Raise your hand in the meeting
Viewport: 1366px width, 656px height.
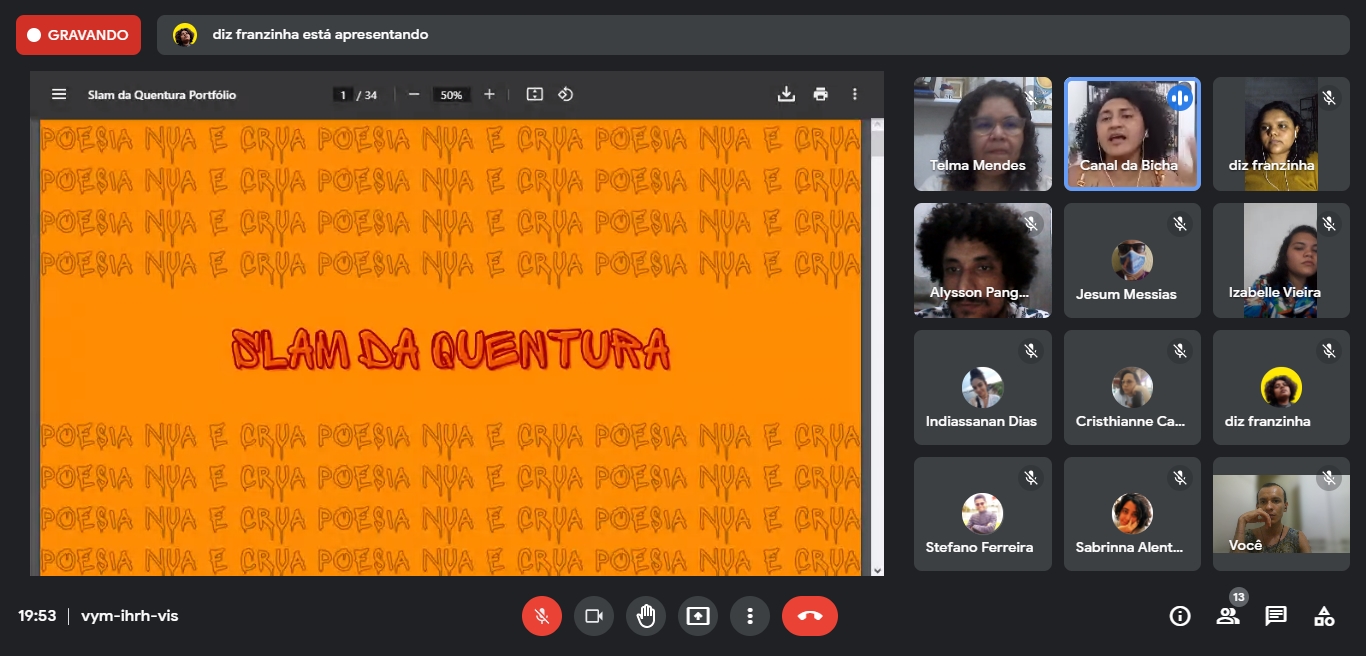click(646, 616)
